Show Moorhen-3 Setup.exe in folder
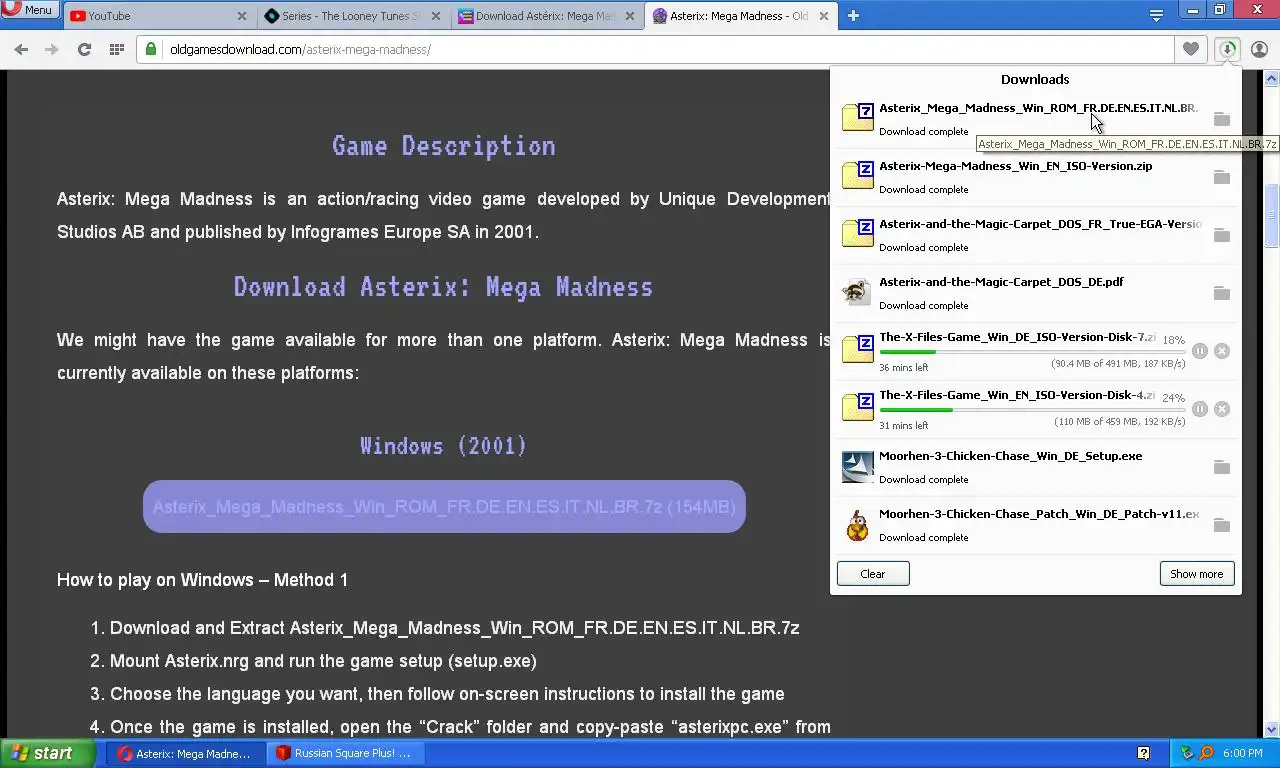Screen dimensions: 1280x768 pyautogui.click(x=1221, y=467)
